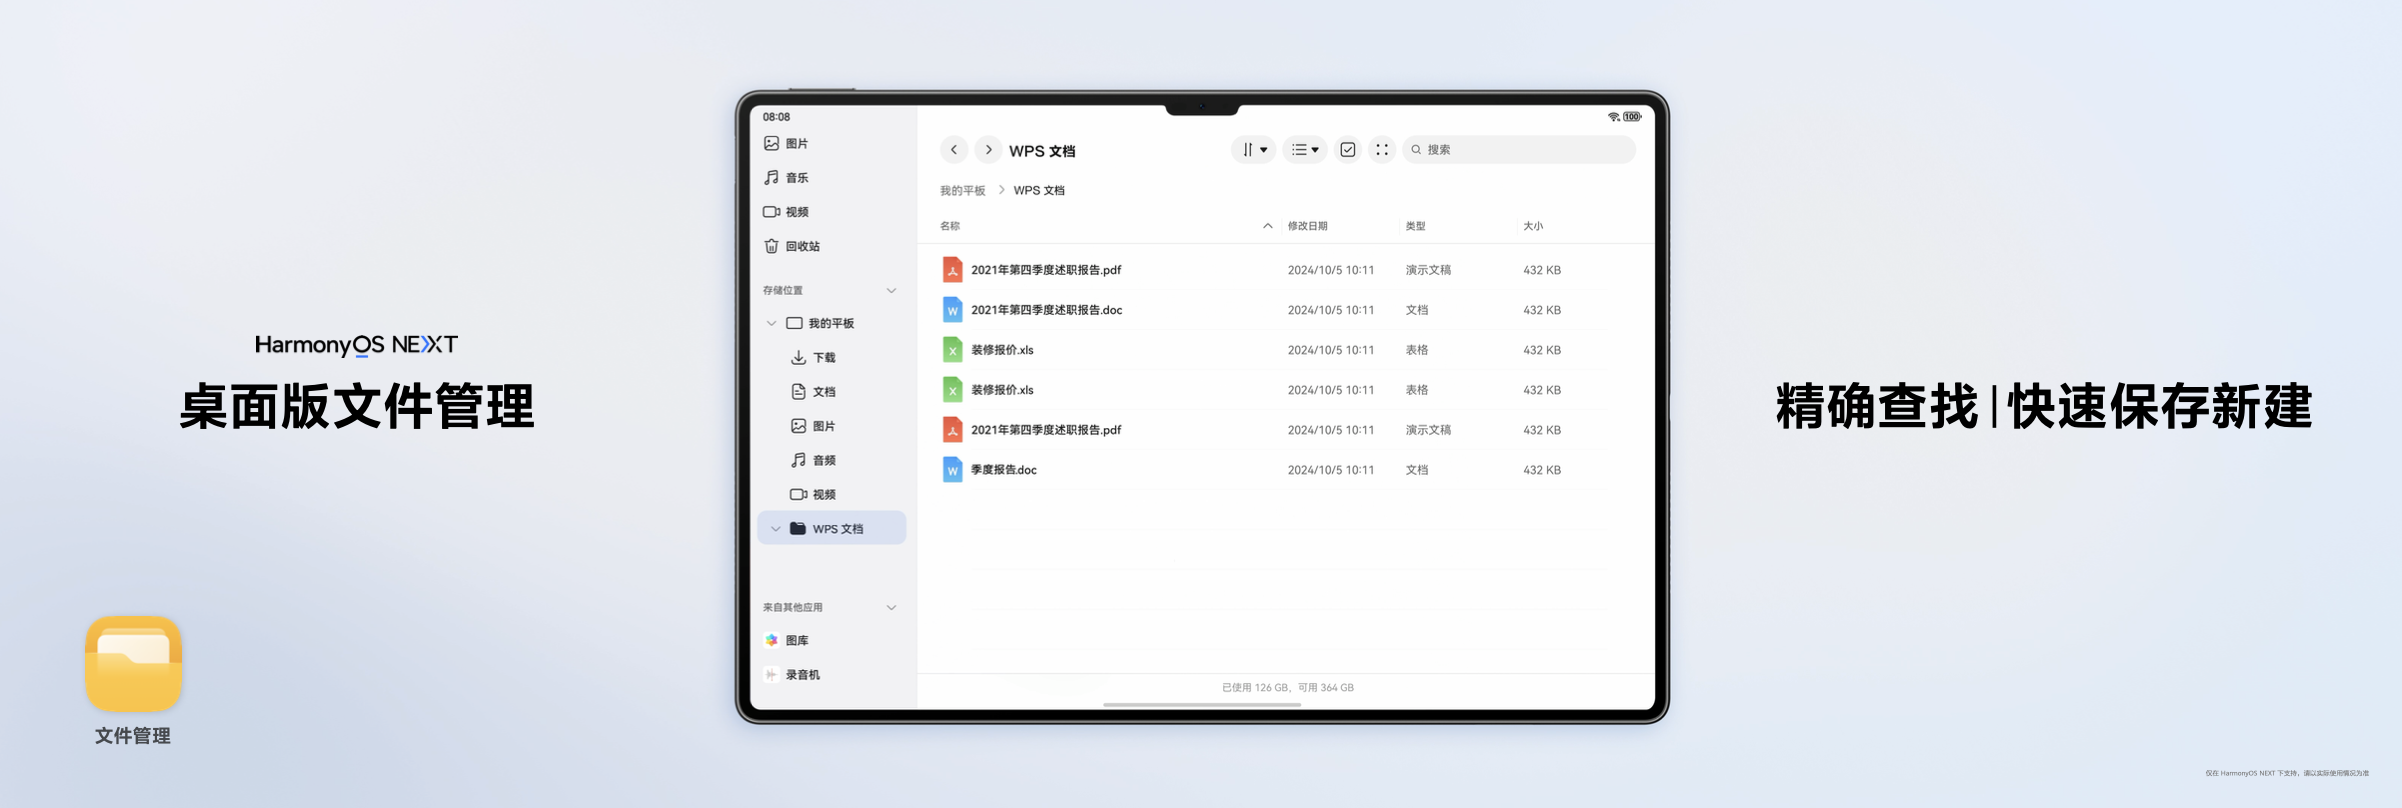The image size is (2402, 808).
Task: Go to 我的平板 in breadcrumb path
Action: (x=962, y=190)
